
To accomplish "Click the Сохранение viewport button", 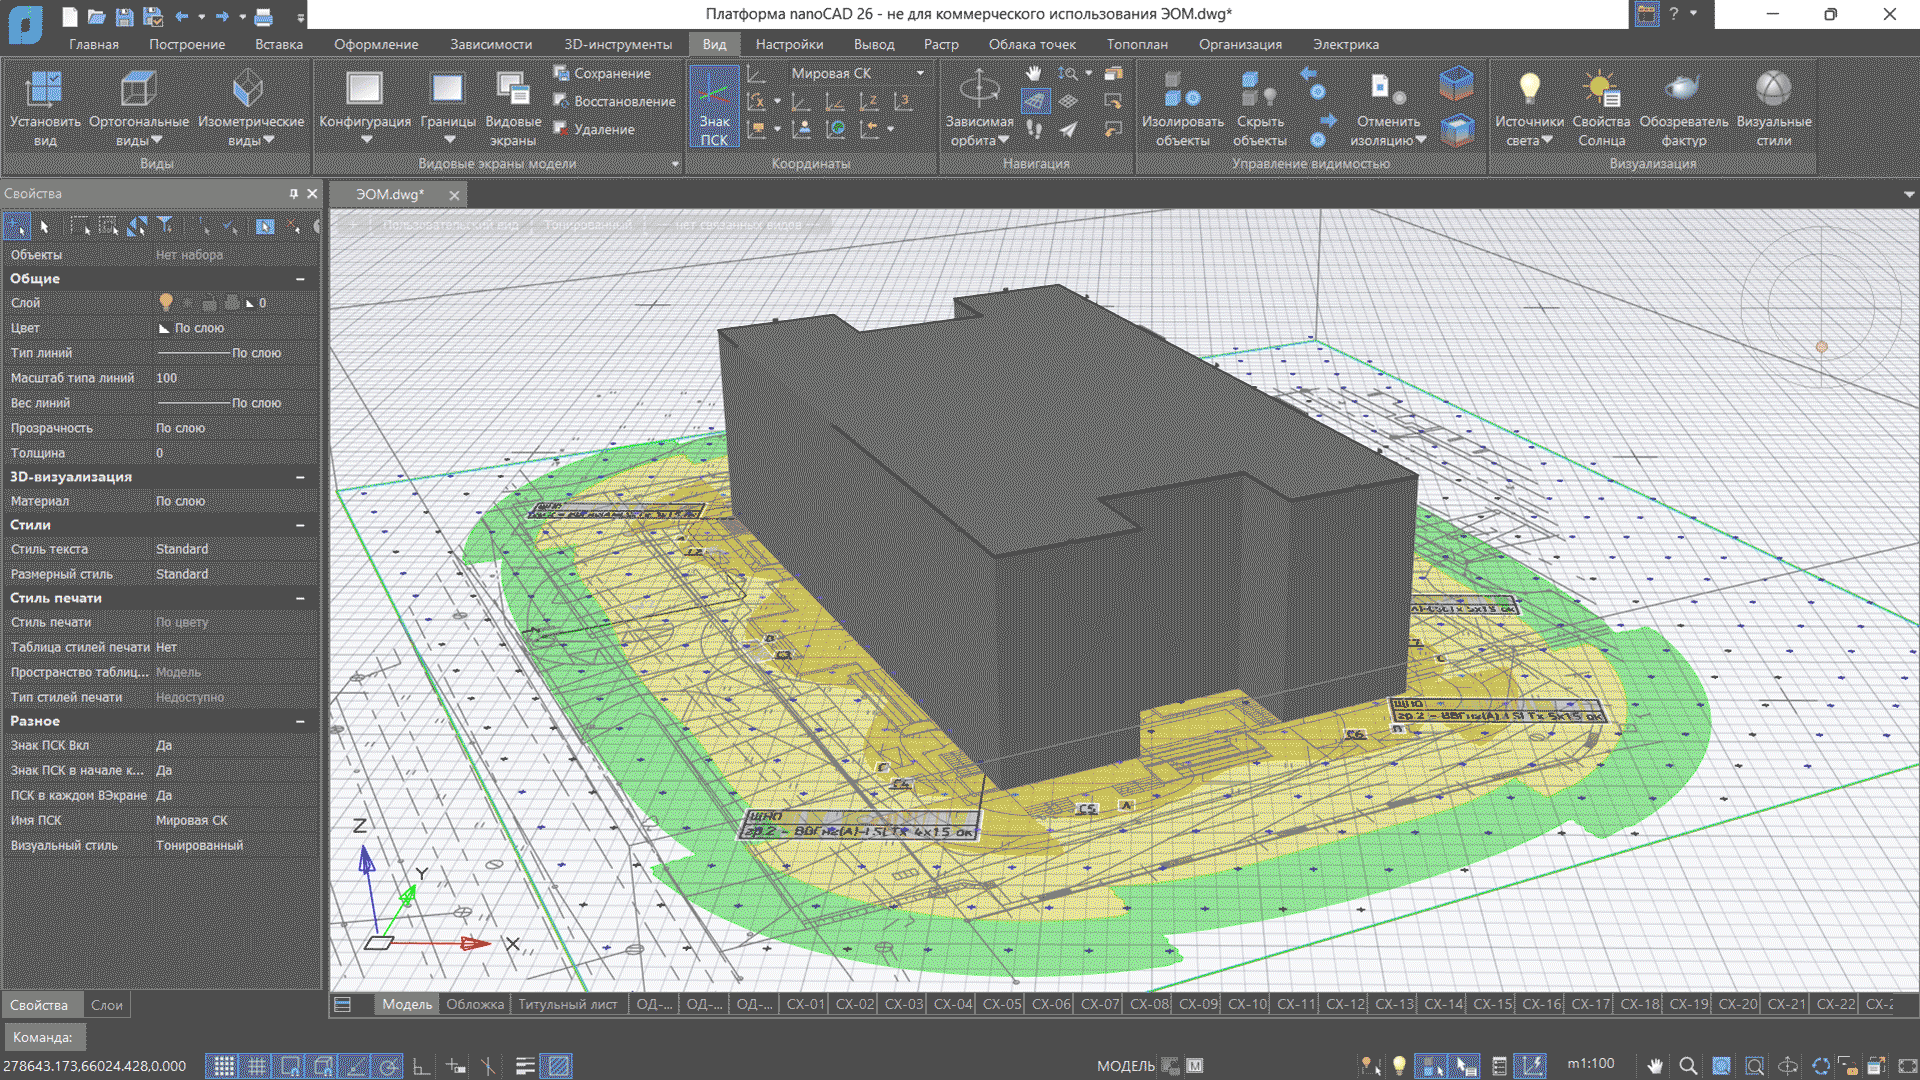I will tap(602, 73).
